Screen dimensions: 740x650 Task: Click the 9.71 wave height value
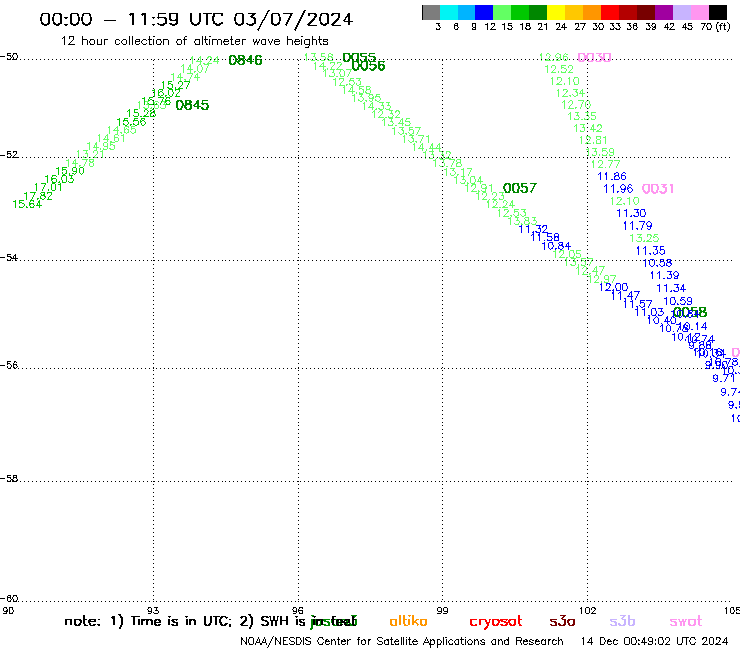tap(723, 378)
